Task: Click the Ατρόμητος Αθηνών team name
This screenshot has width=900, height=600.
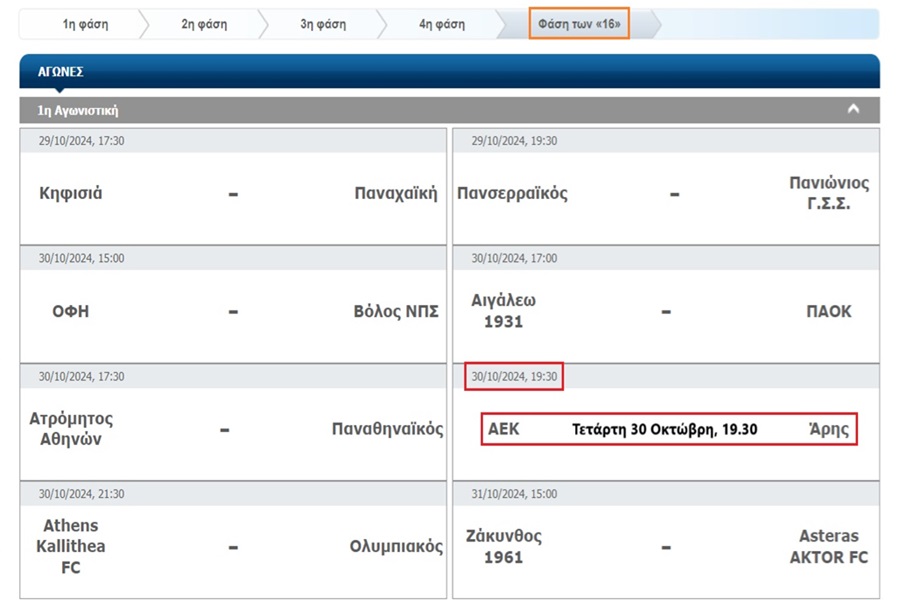Action: coord(71,429)
